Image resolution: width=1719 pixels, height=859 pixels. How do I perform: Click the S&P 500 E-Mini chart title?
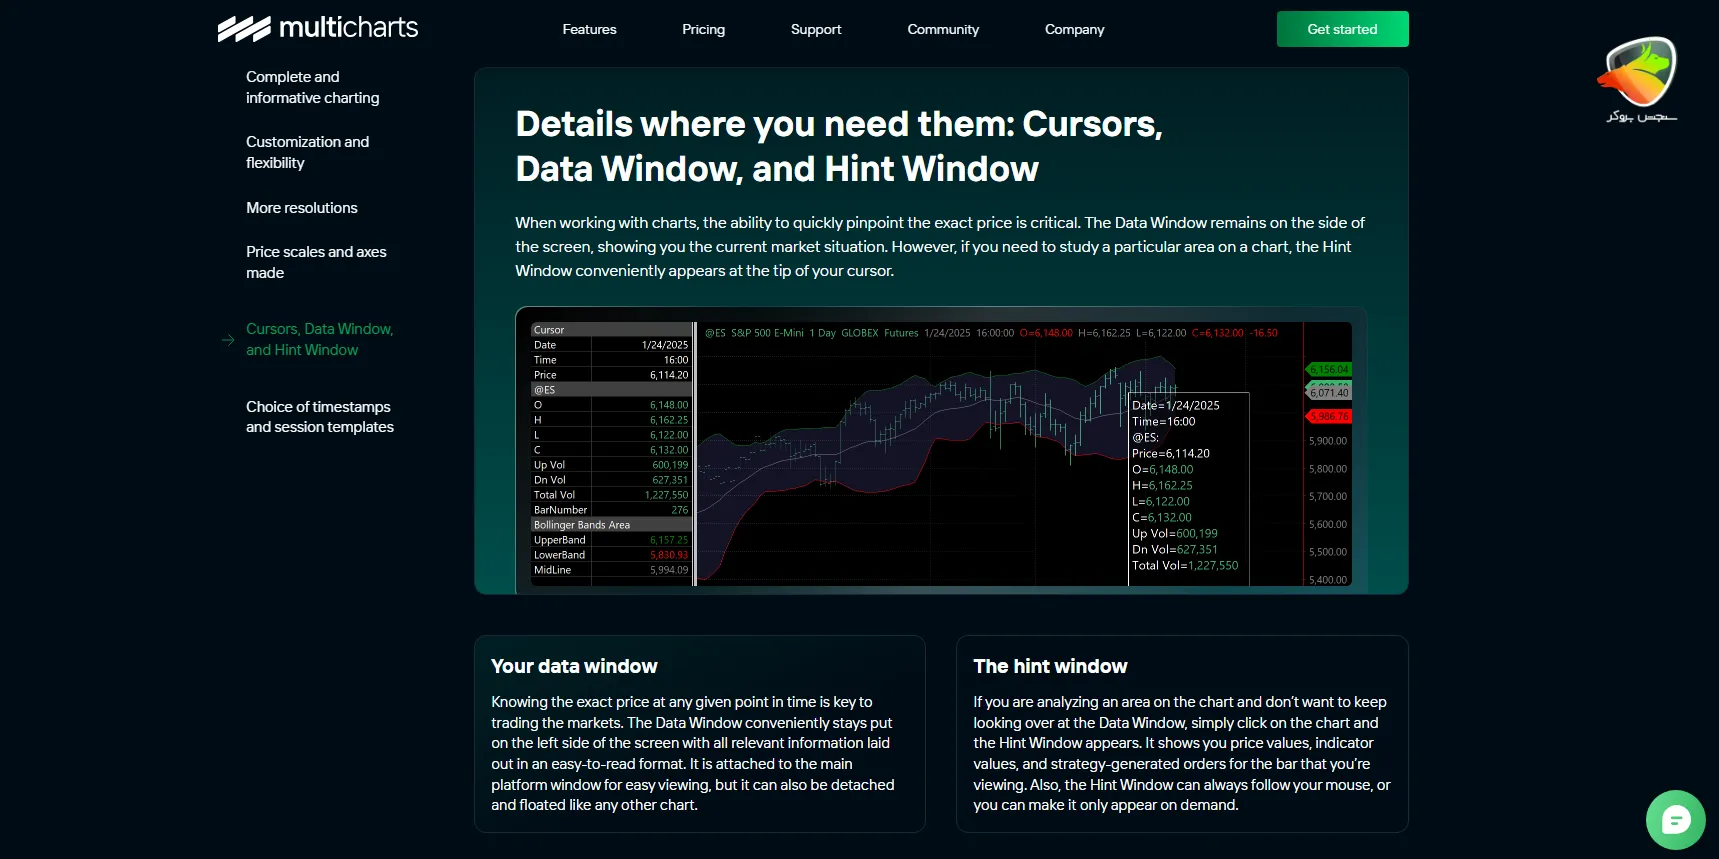(767, 333)
